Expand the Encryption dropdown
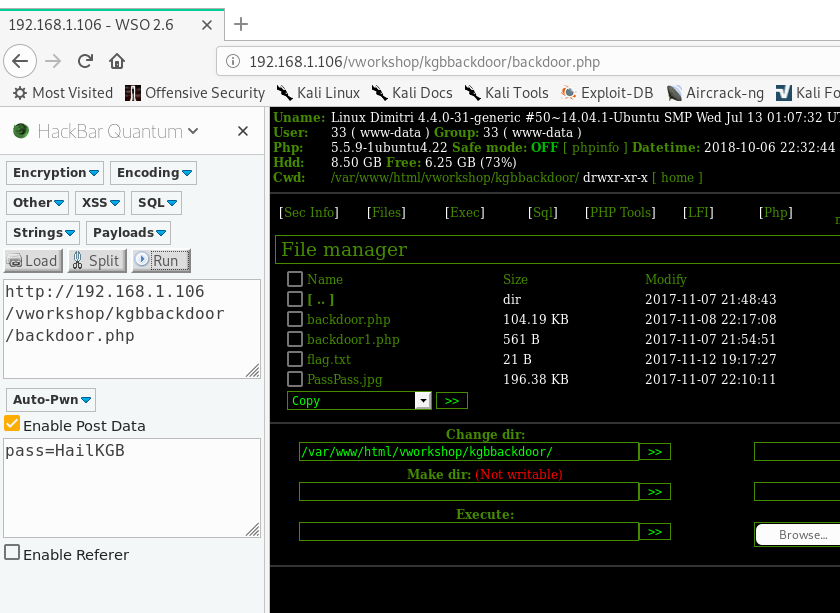The height and width of the screenshot is (613, 840). [56, 173]
